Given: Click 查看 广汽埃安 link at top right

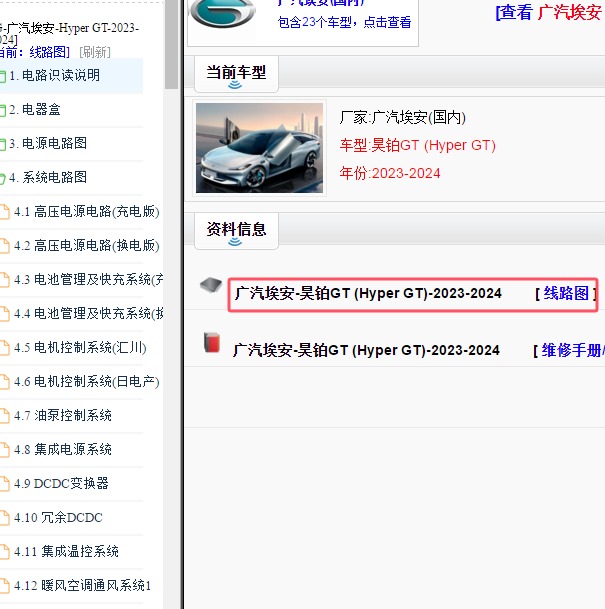Looking at the screenshot, I should pyautogui.click(x=549, y=12).
